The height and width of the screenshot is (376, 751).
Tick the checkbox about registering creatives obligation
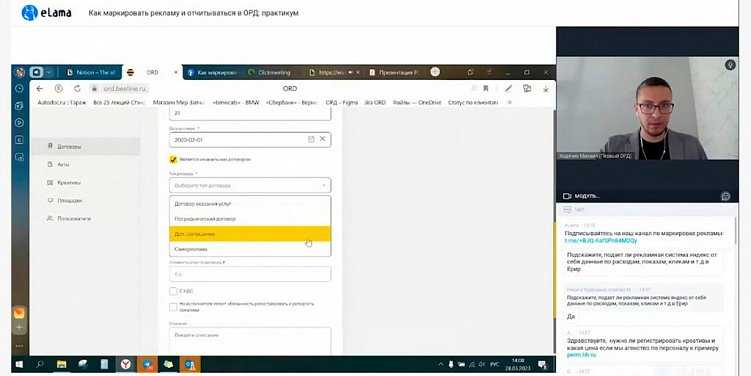(173, 307)
